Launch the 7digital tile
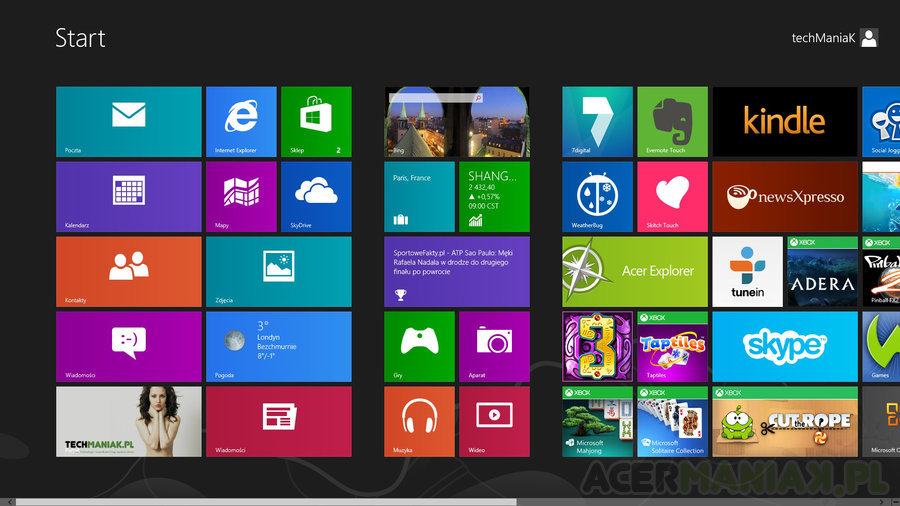Viewport: 900px width, 506px height. [x=598, y=122]
